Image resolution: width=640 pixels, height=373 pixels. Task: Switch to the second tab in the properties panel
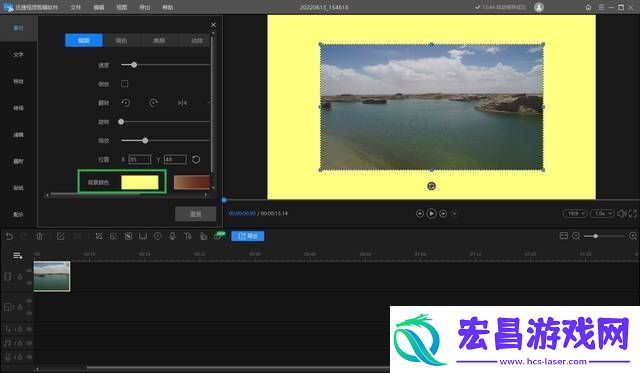pyautogui.click(x=122, y=40)
